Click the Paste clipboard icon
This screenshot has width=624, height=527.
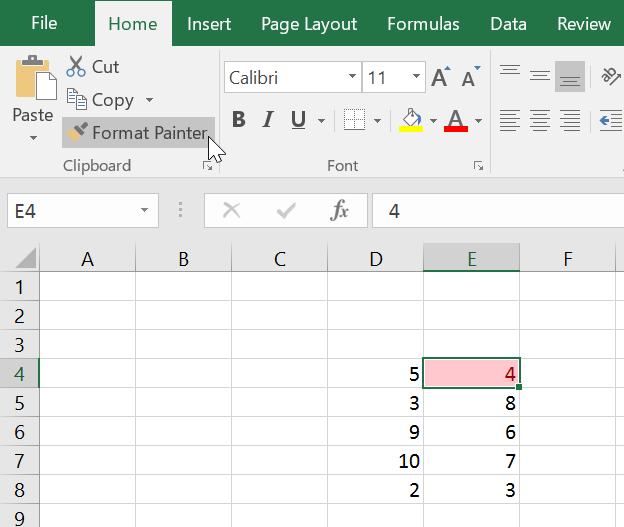click(35, 78)
